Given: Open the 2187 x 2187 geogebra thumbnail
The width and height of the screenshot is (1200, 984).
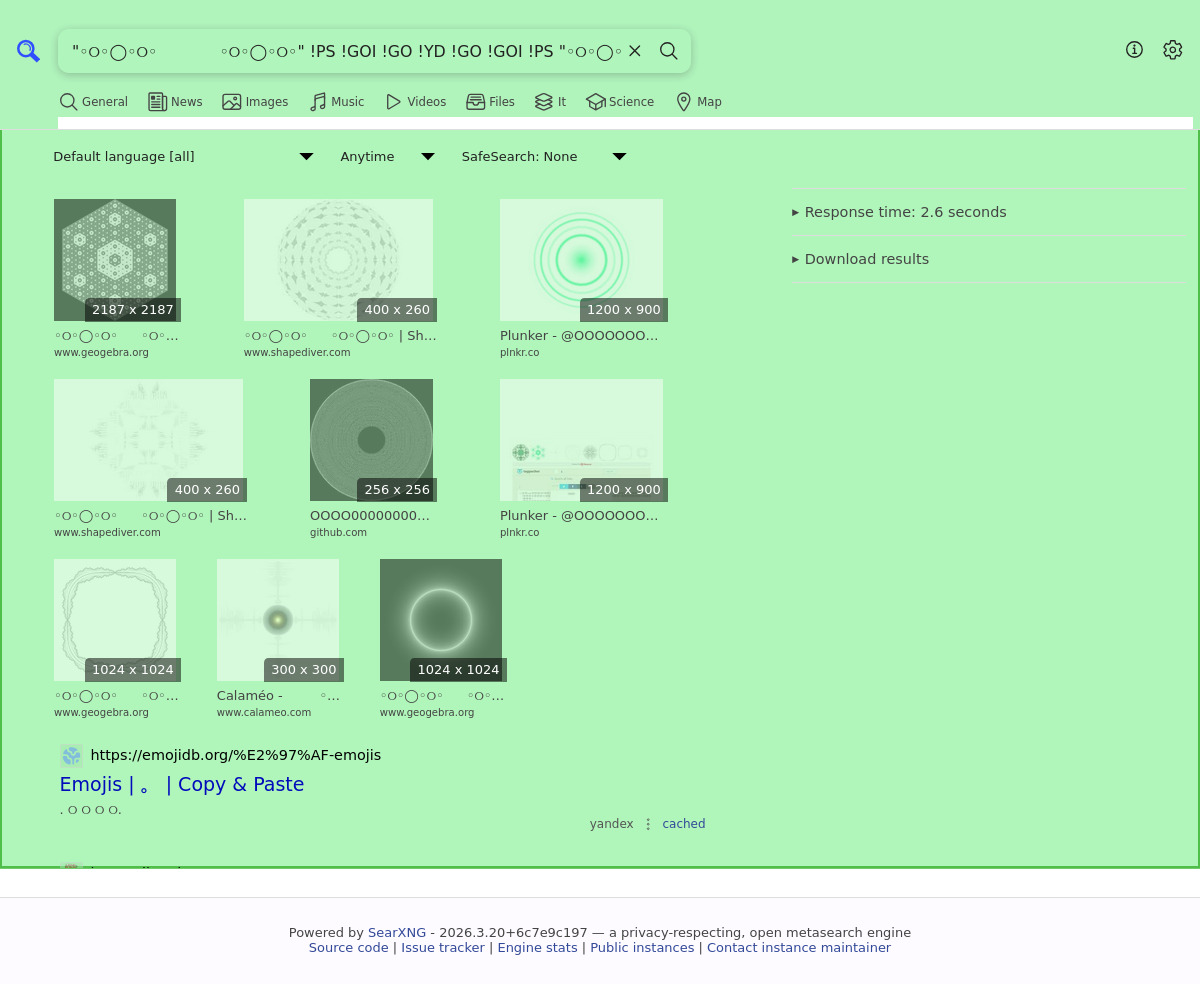Looking at the screenshot, I should 115,260.
